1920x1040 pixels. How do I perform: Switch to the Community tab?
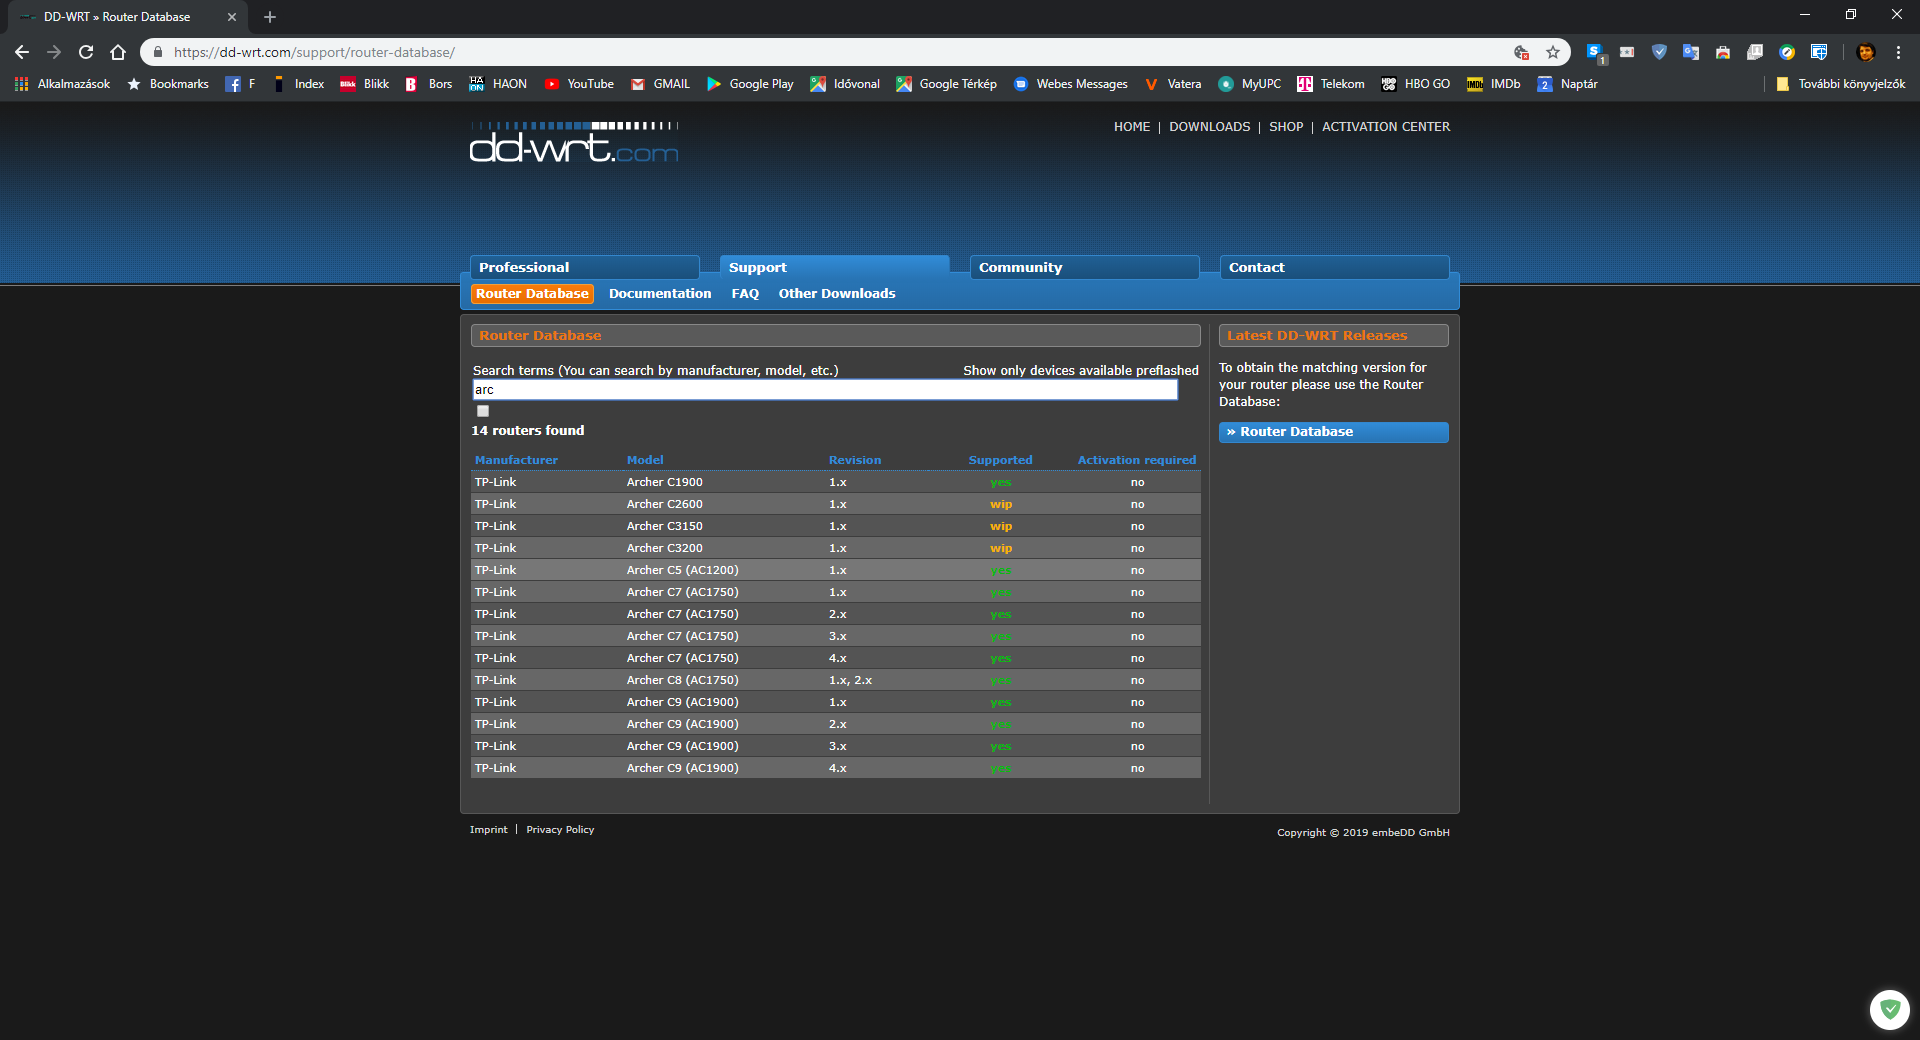pos(1085,267)
